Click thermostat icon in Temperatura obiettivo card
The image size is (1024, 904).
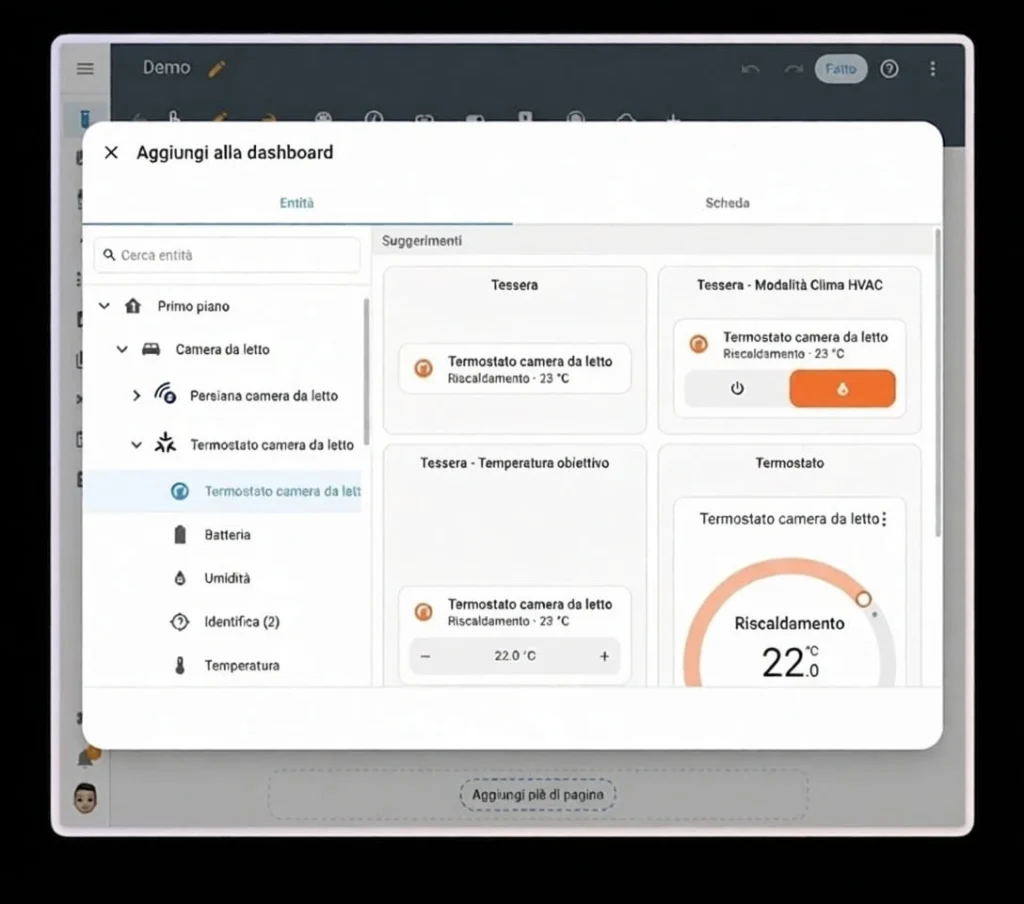click(423, 612)
